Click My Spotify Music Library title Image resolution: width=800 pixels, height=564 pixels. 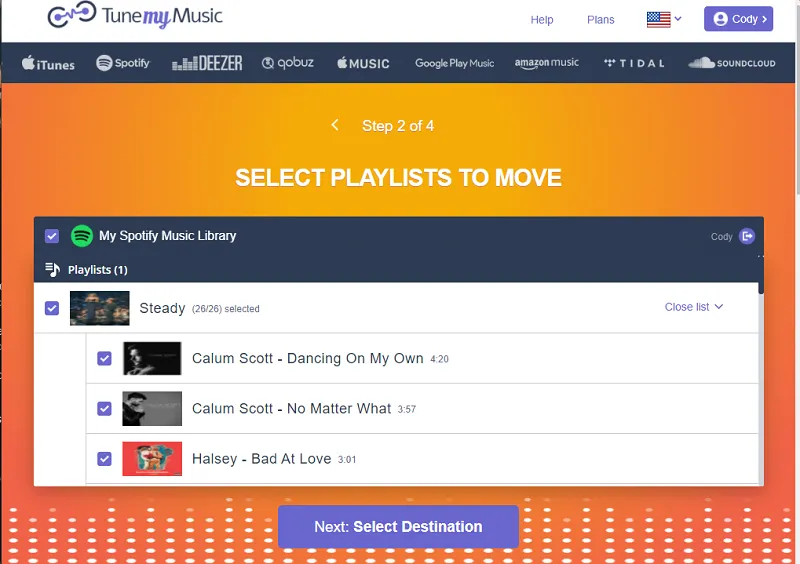point(167,236)
